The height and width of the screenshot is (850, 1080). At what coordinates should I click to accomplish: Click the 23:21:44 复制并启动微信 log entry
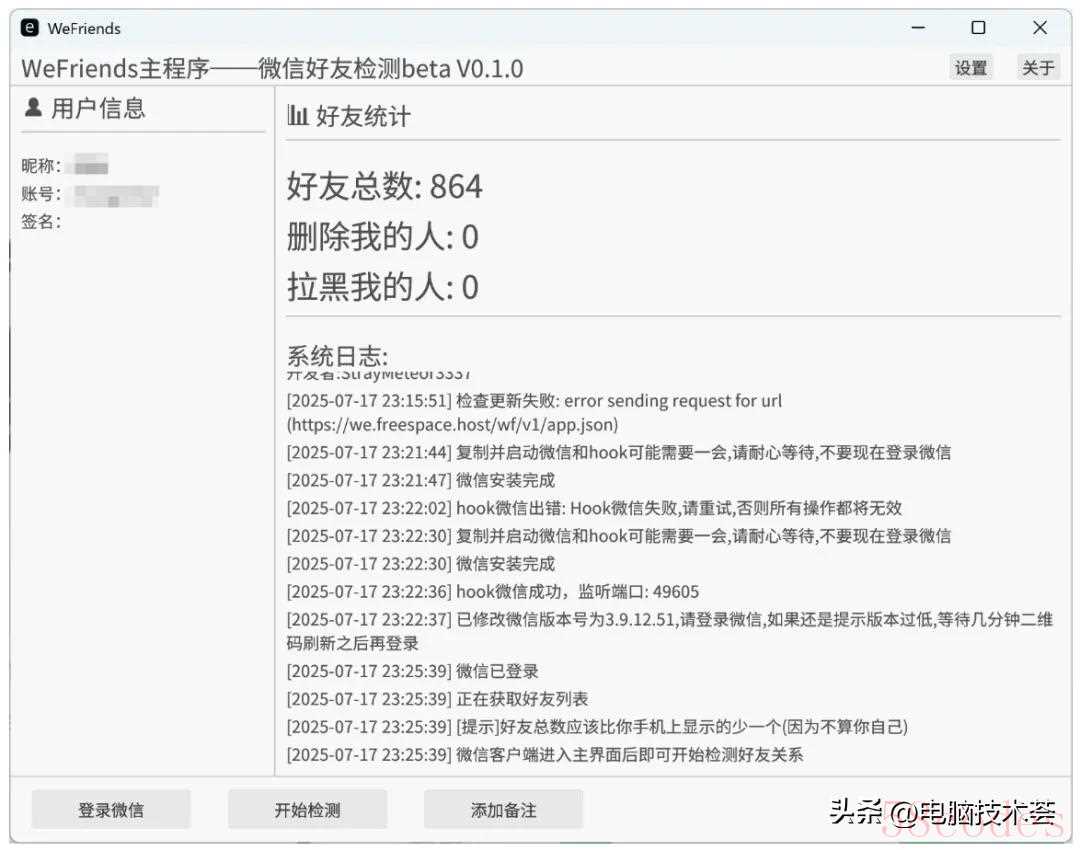pyautogui.click(x=619, y=452)
